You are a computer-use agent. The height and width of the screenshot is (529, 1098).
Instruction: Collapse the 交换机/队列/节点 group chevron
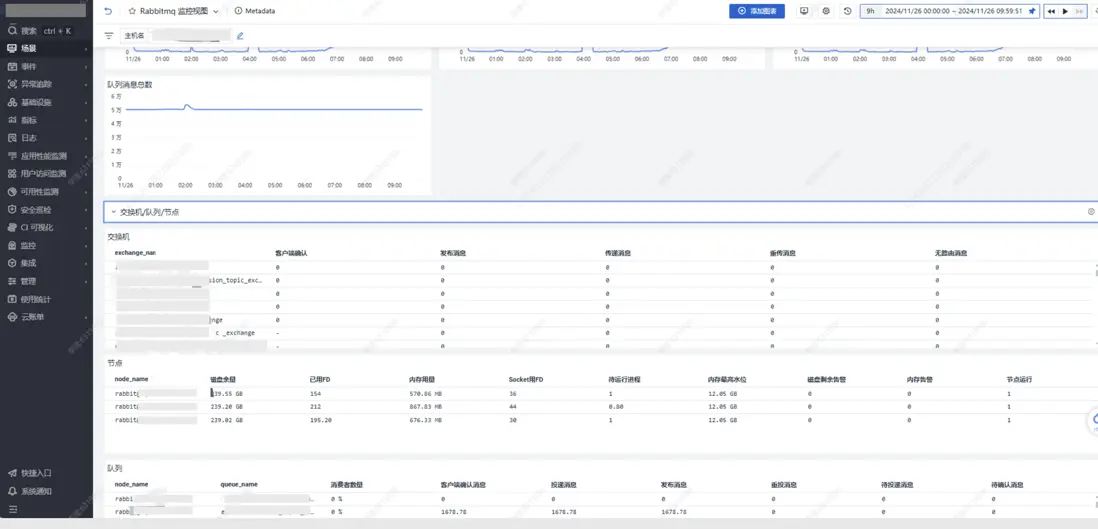coord(113,212)
